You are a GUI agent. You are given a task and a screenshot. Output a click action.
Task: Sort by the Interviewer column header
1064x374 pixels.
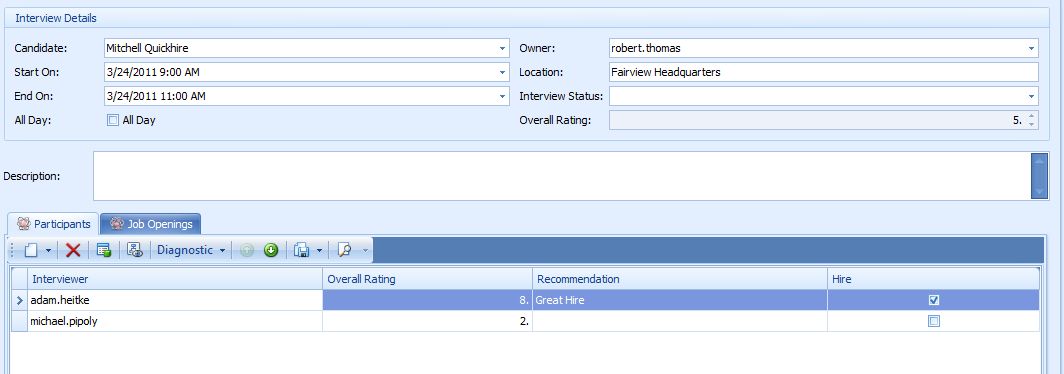click(x=175, y=279)
